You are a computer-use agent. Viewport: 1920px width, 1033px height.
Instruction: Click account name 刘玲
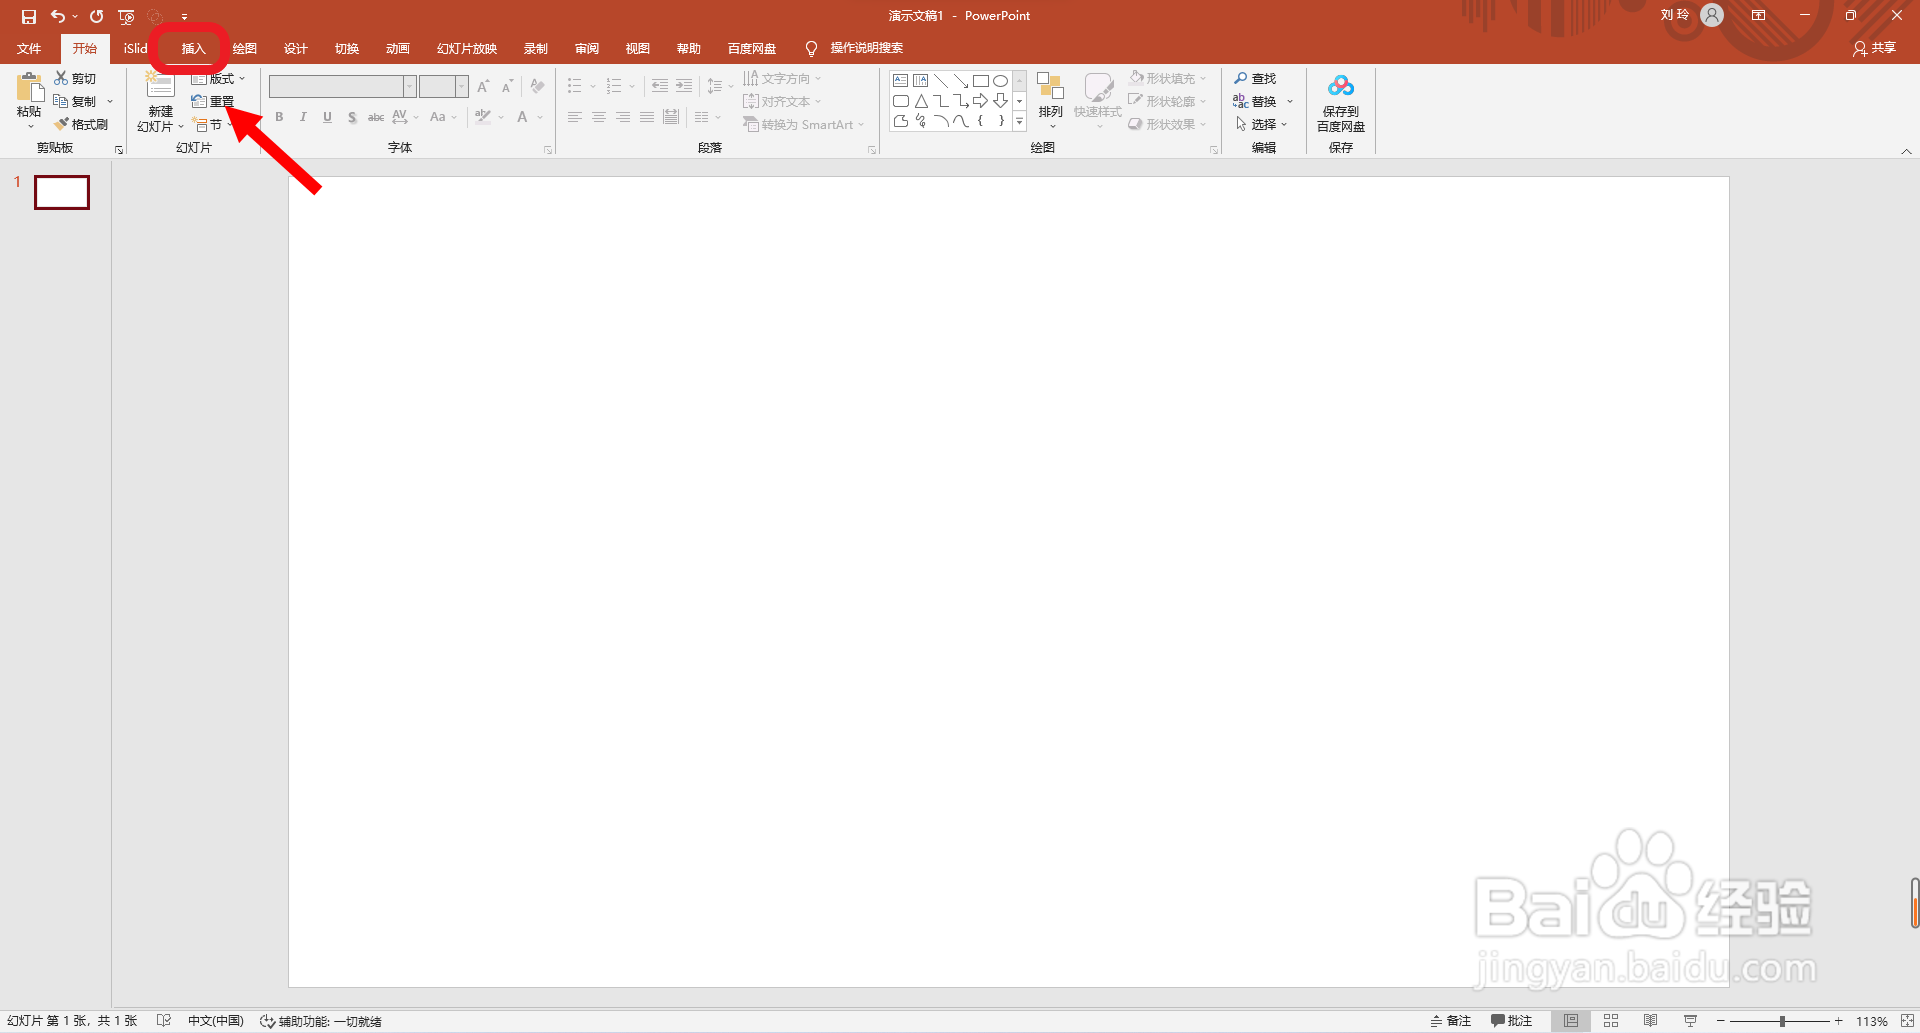1674,15
